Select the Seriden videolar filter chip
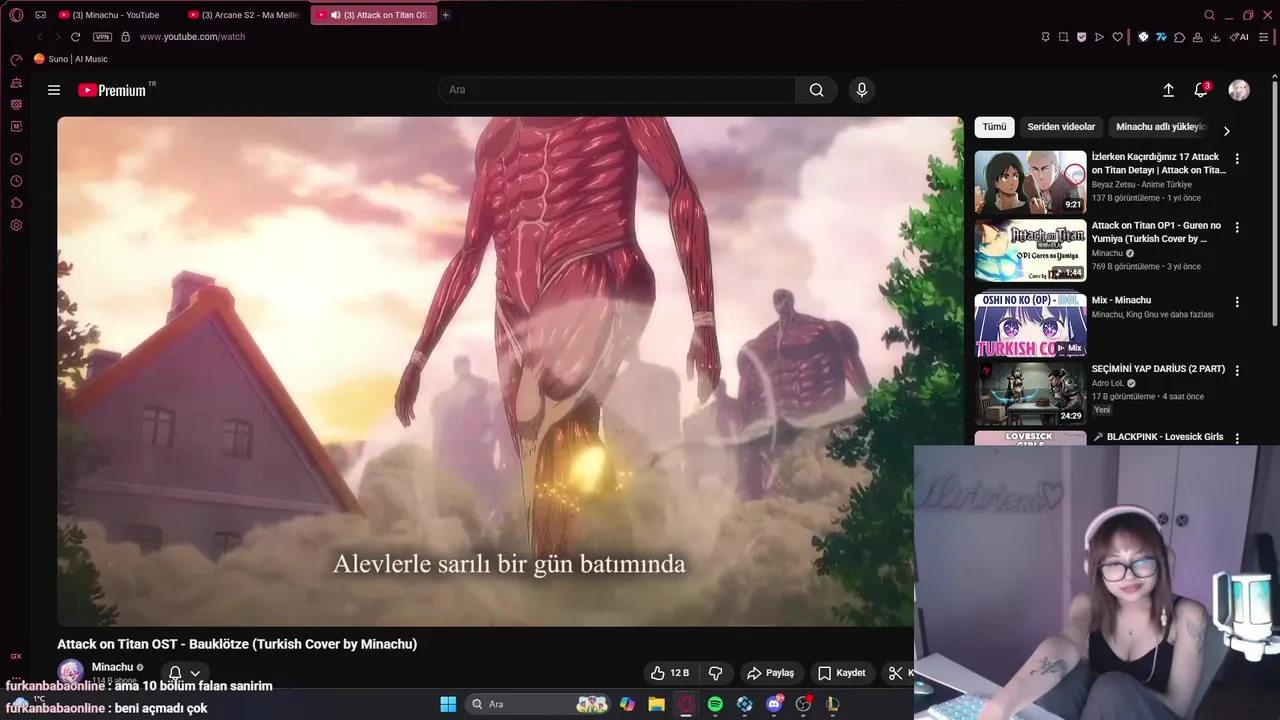This screenshot has width=1280, height=720. click(1061, 127)
